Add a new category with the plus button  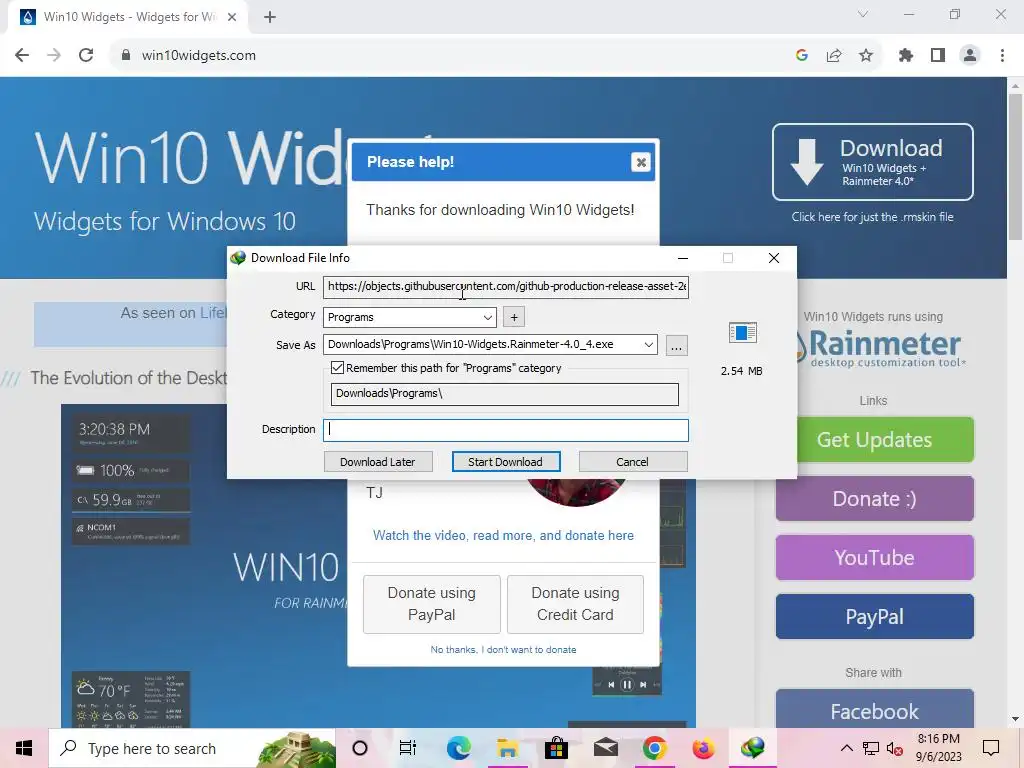pos(514,317)
